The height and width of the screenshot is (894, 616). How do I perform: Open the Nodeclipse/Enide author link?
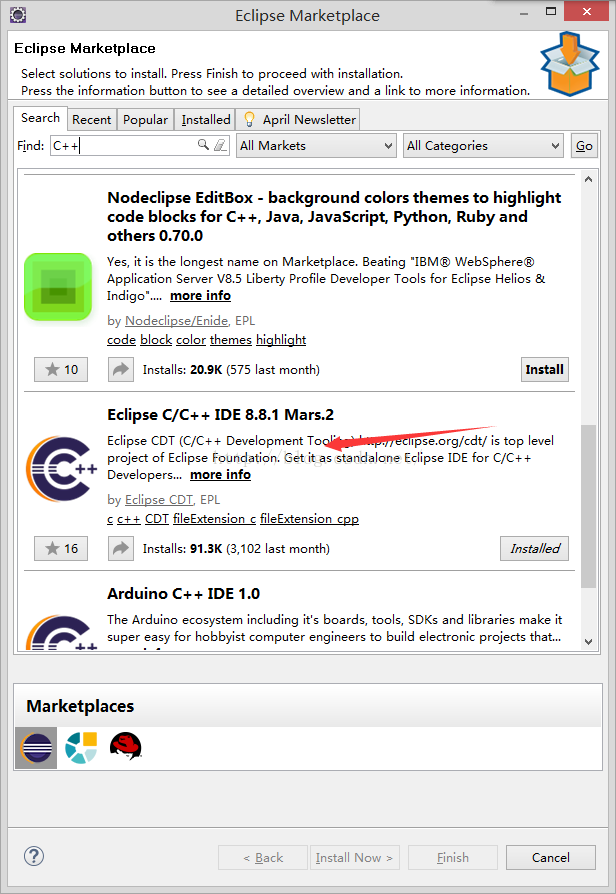click(x=176, y=321)
